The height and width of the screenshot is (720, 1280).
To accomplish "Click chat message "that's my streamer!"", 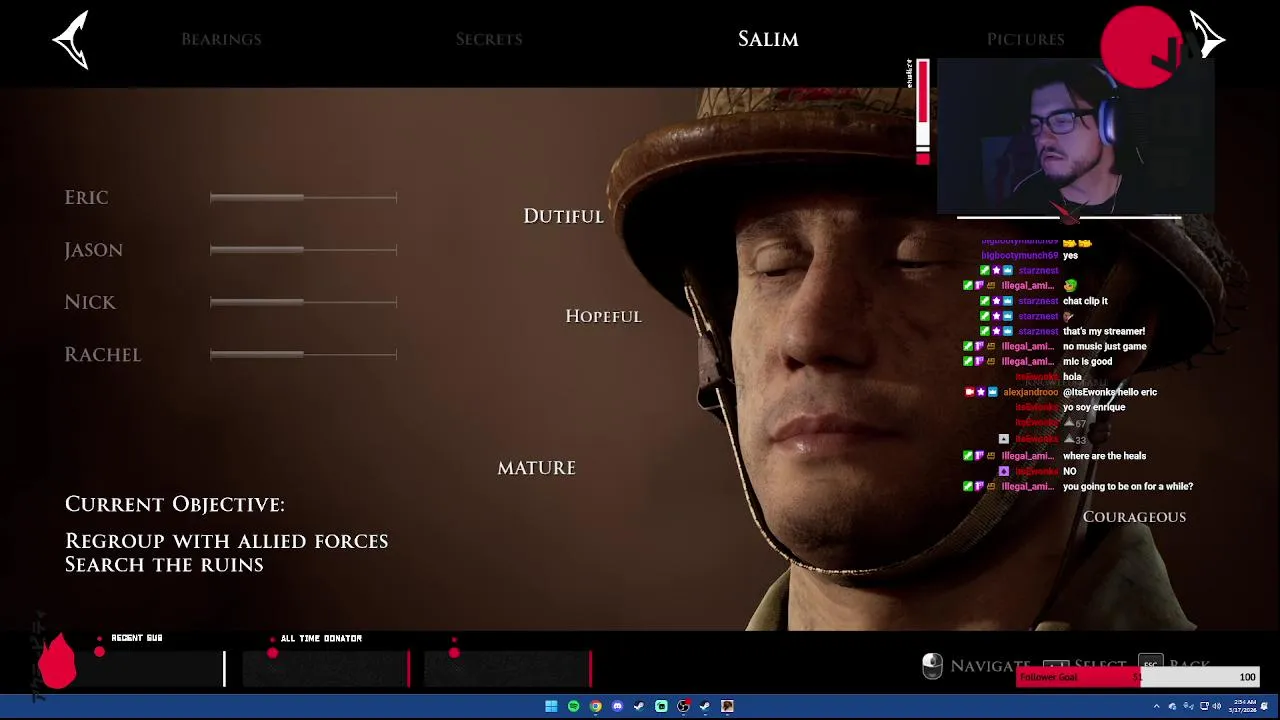I will [x=1104, y=331].
